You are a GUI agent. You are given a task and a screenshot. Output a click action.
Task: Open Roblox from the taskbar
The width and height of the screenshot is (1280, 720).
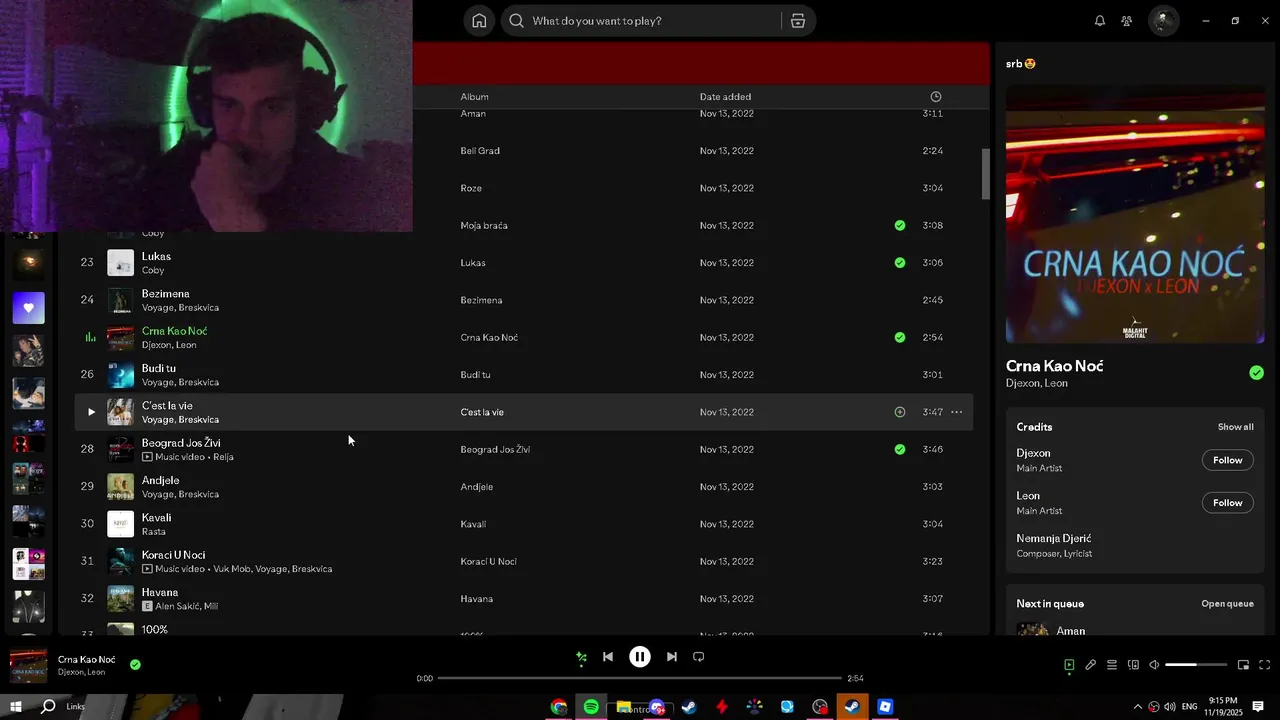[885, 707]
